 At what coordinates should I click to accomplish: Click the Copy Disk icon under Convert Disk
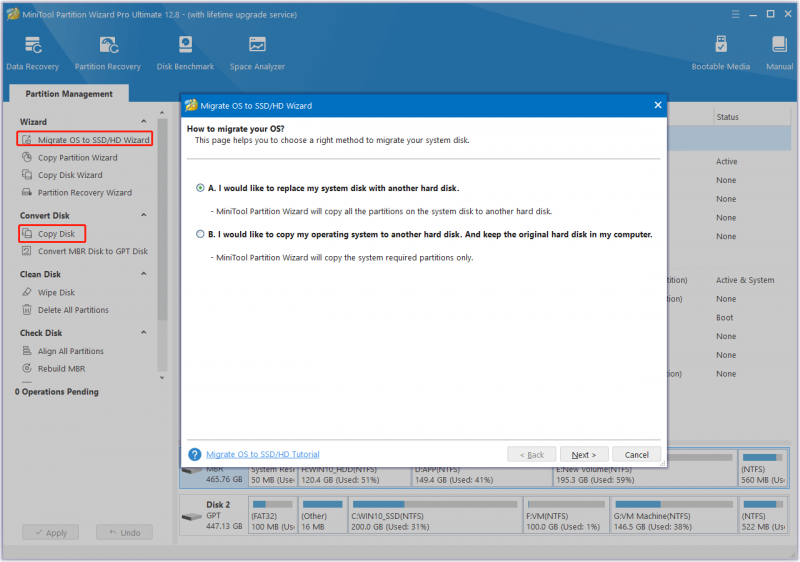pos(27,233)
